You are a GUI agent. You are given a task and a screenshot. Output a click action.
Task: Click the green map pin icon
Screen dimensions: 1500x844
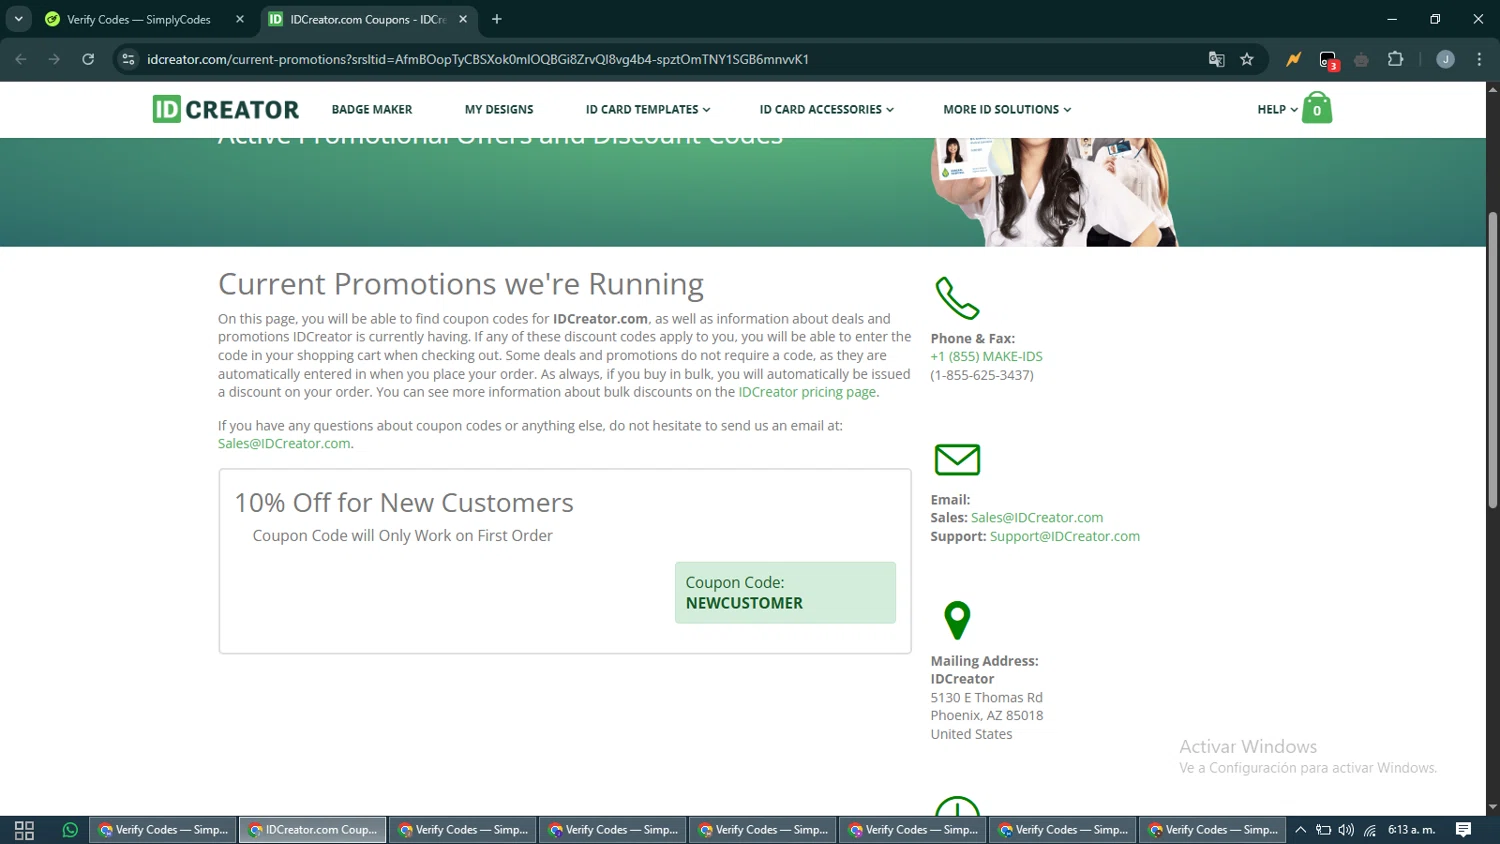point(957,620)
